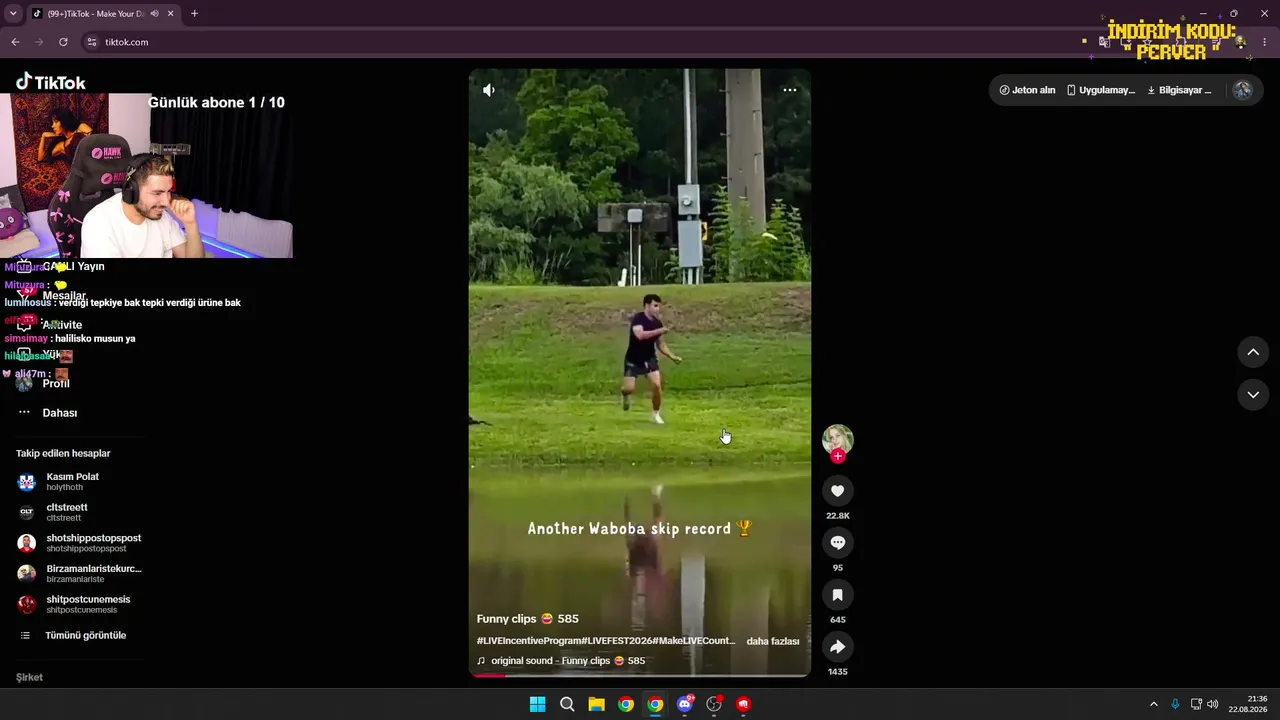Like the video with the heart icon
The image size is (1280, 720).
click(838, 491)
